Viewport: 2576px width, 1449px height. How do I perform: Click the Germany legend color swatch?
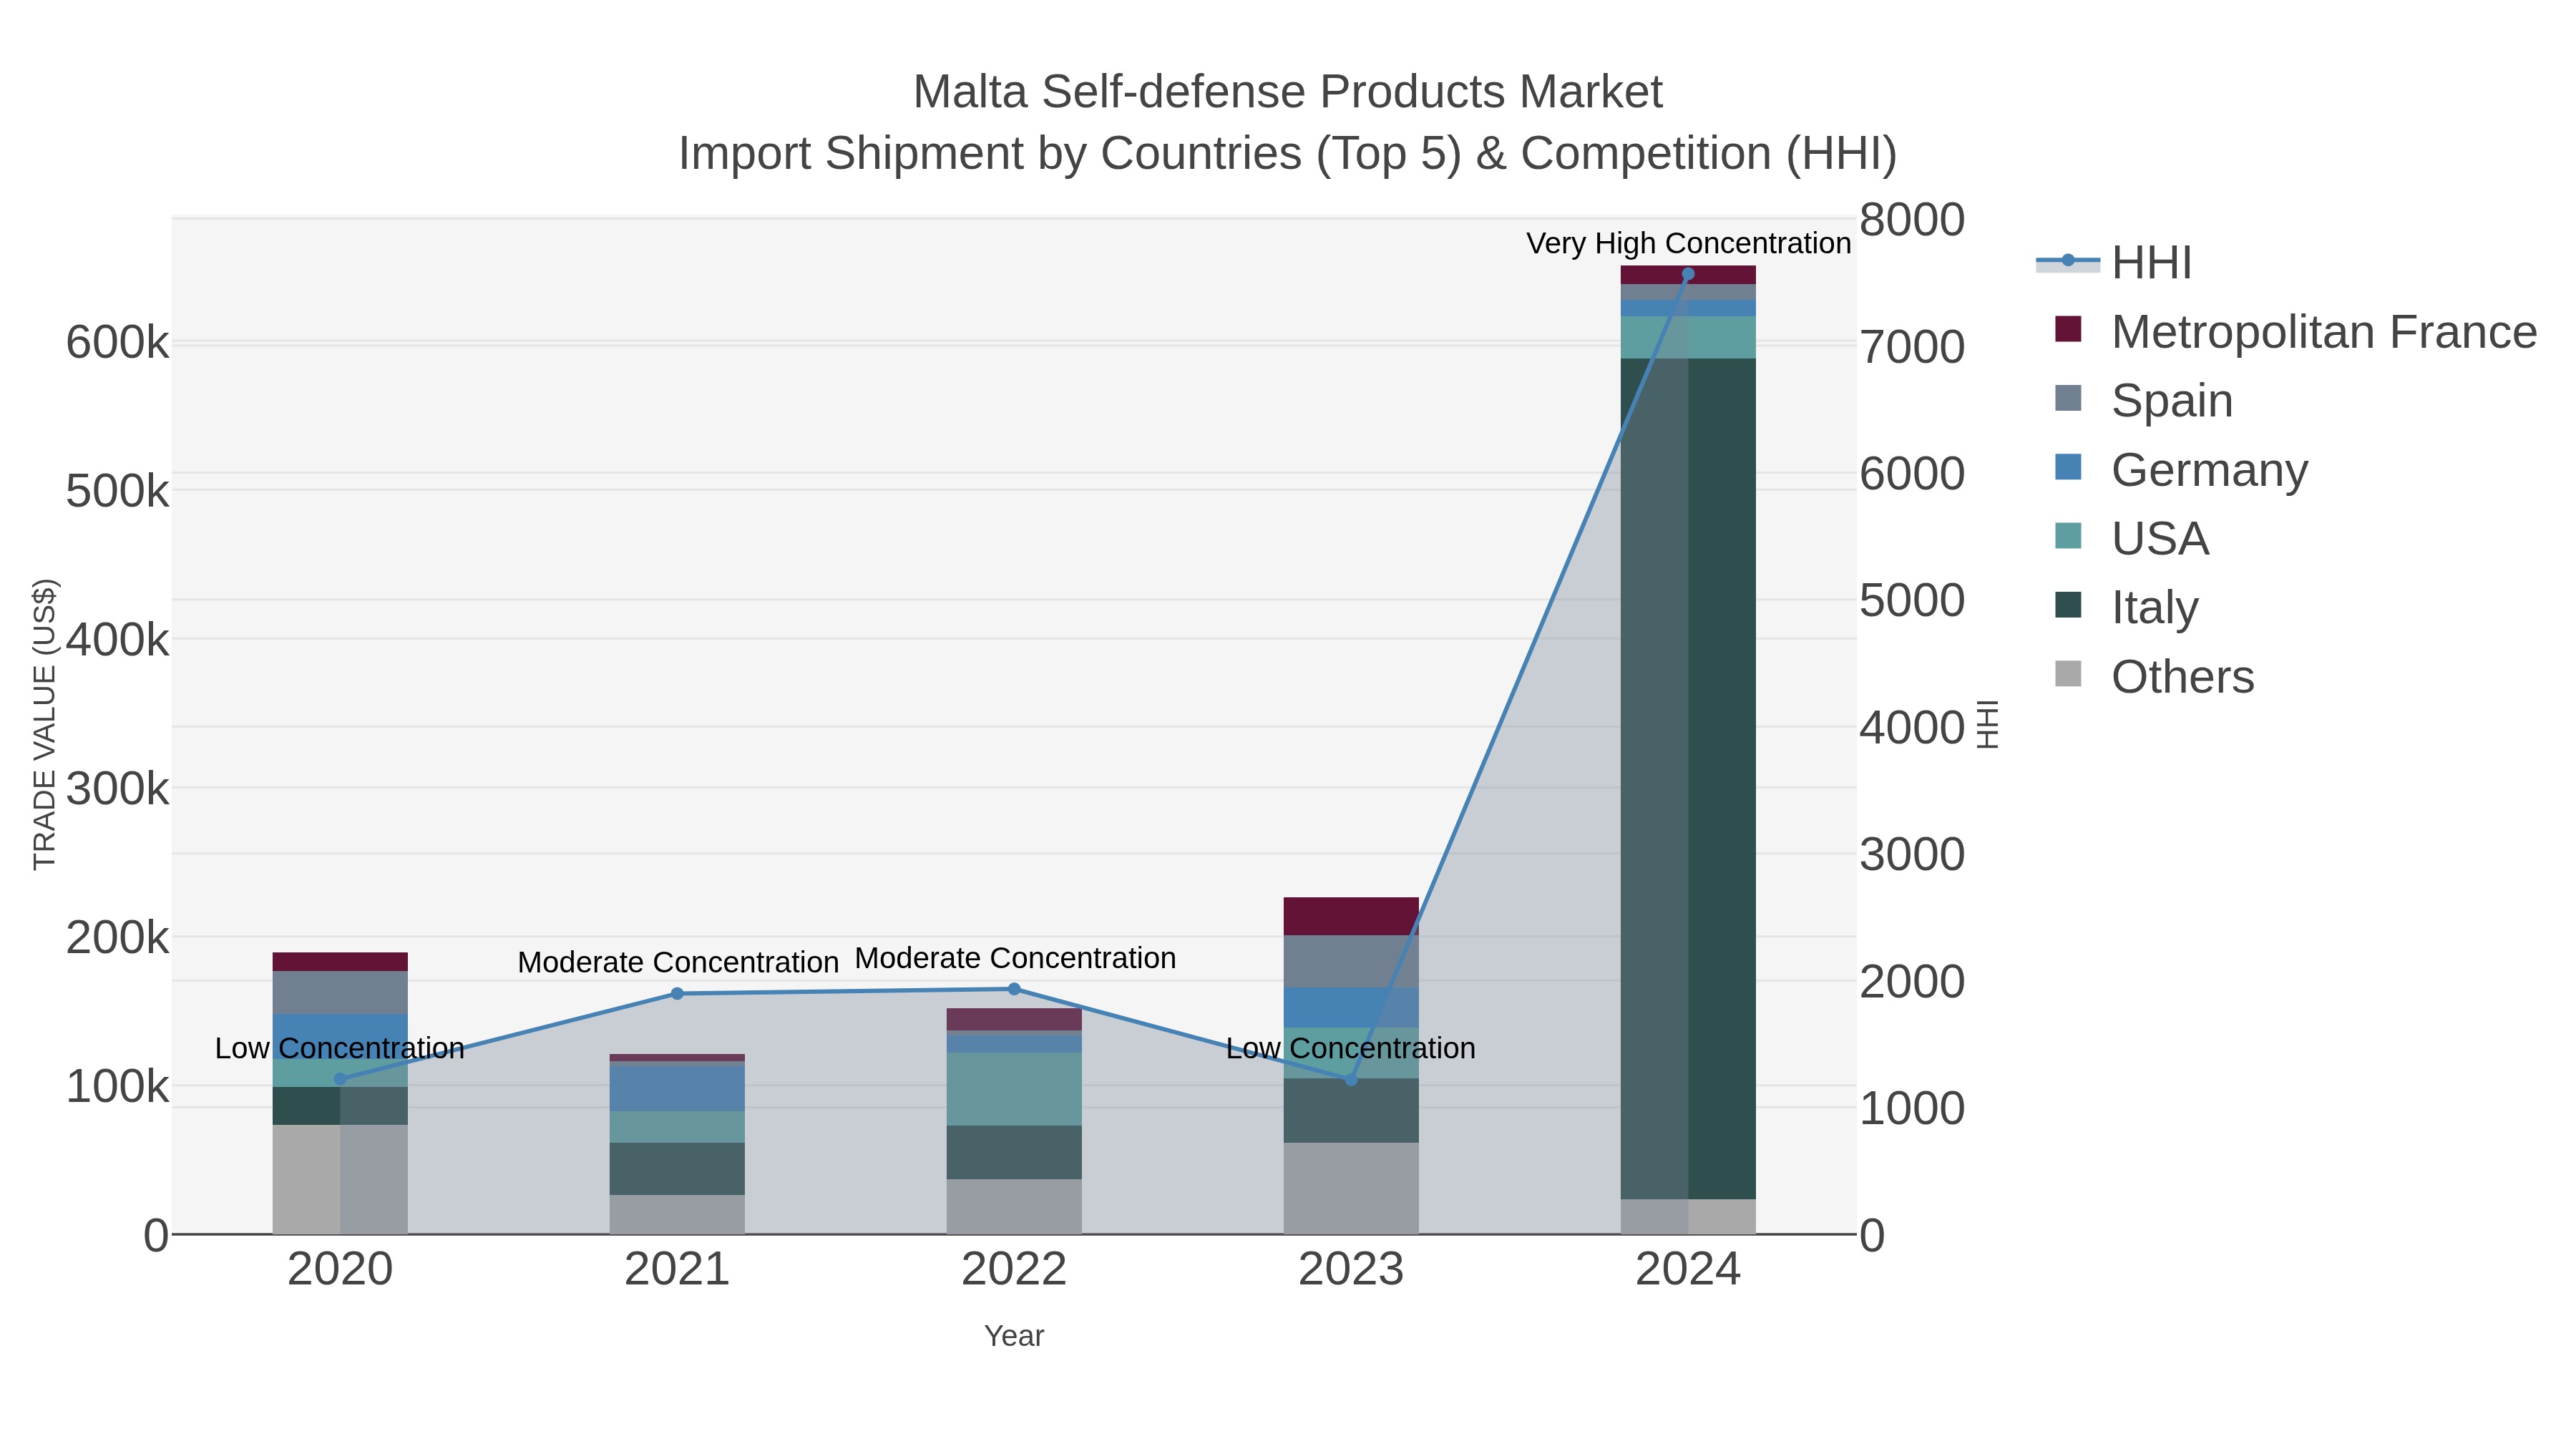click(2068, 467)
